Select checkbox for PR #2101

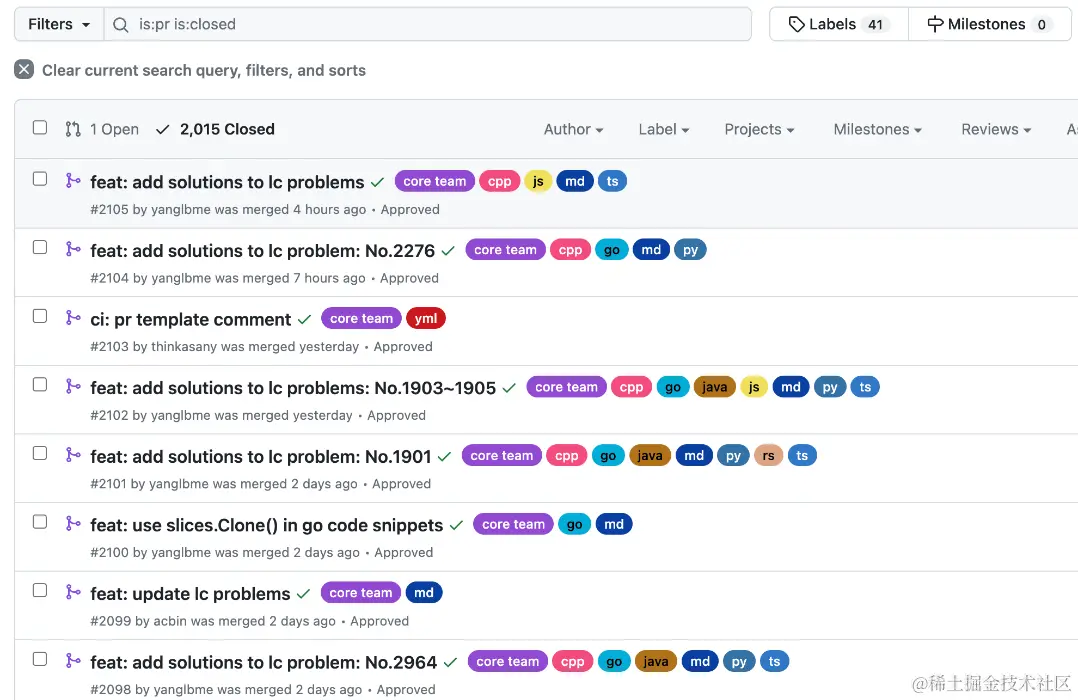click(40, 453)
